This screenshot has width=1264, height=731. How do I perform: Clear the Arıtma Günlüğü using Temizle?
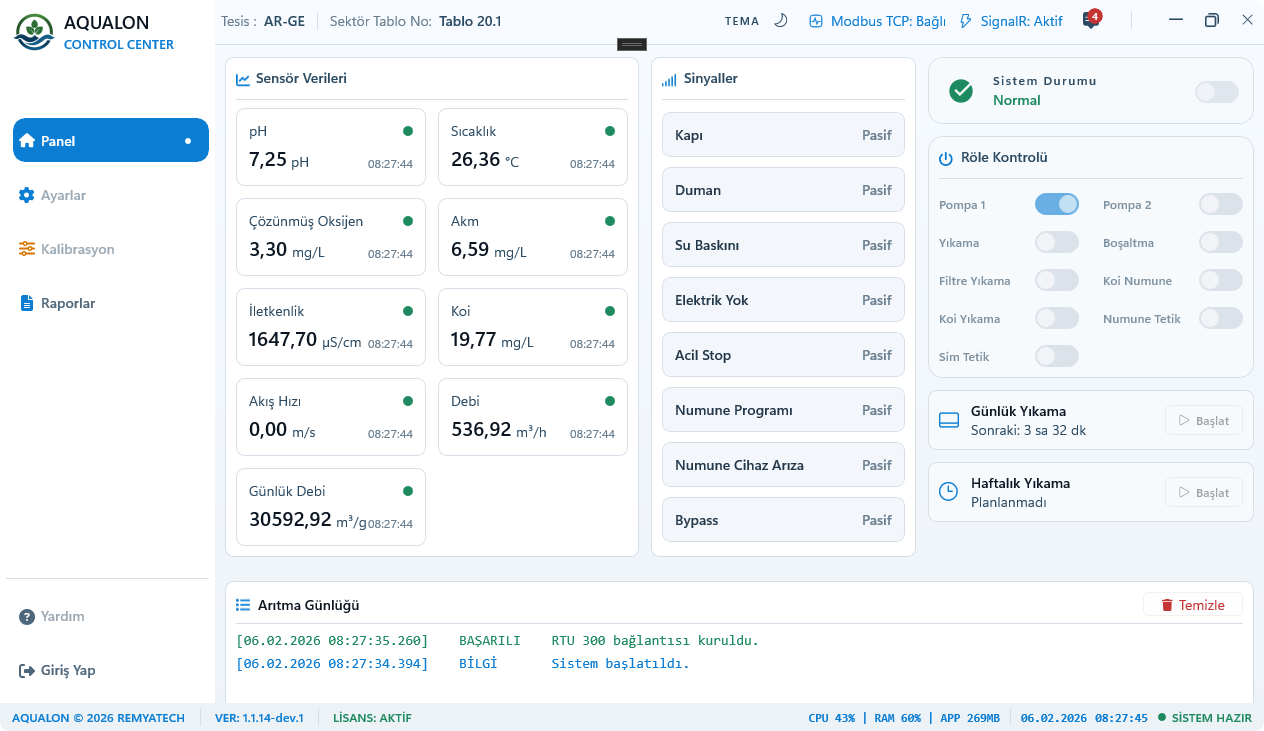(x=1193, y=604)
